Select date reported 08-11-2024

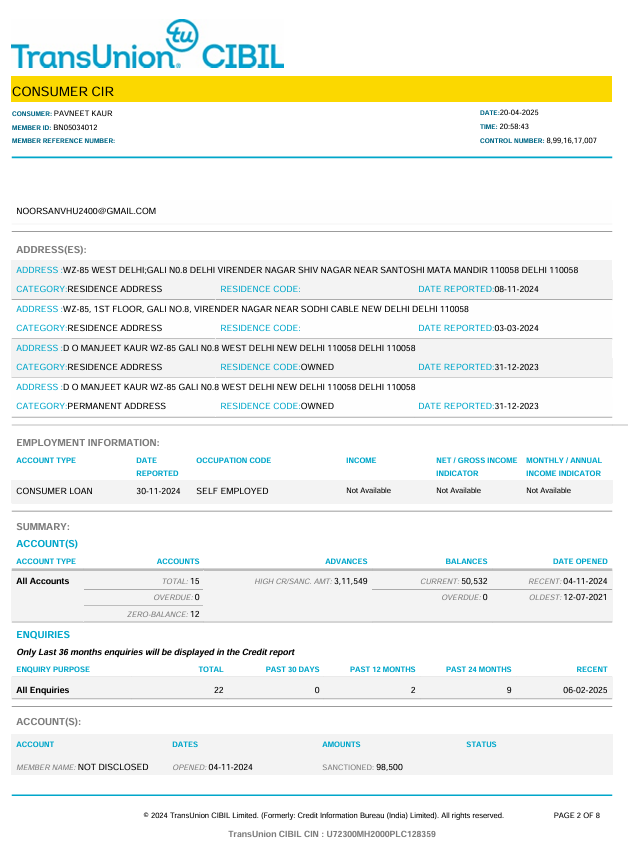[x=516, y=289]
